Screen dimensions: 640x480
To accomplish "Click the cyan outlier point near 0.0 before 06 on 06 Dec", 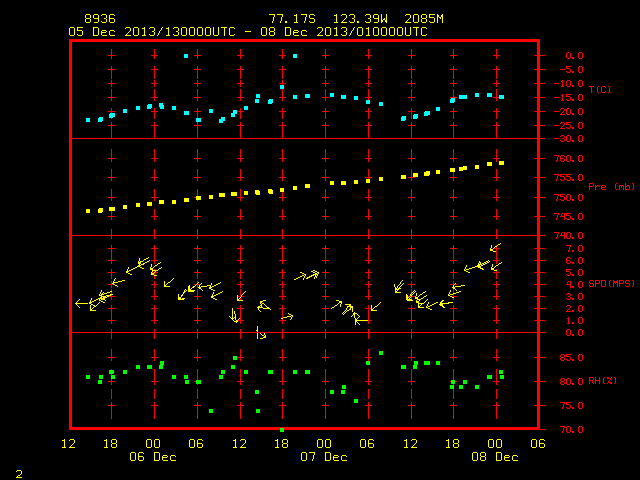I will (186, 56).
